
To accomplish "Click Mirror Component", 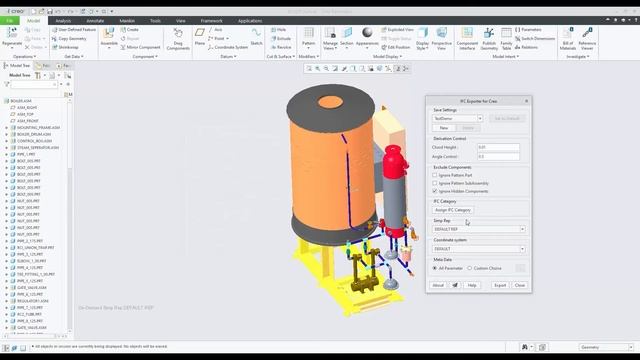I will tap(140, 47).
